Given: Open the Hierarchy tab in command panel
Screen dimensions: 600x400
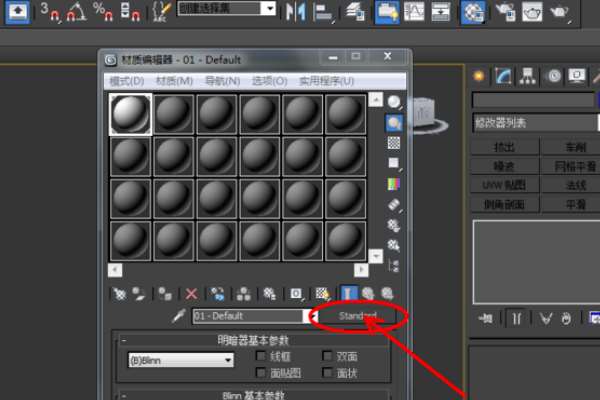Looking at the screenshot, I should click(x=528, y=76).
